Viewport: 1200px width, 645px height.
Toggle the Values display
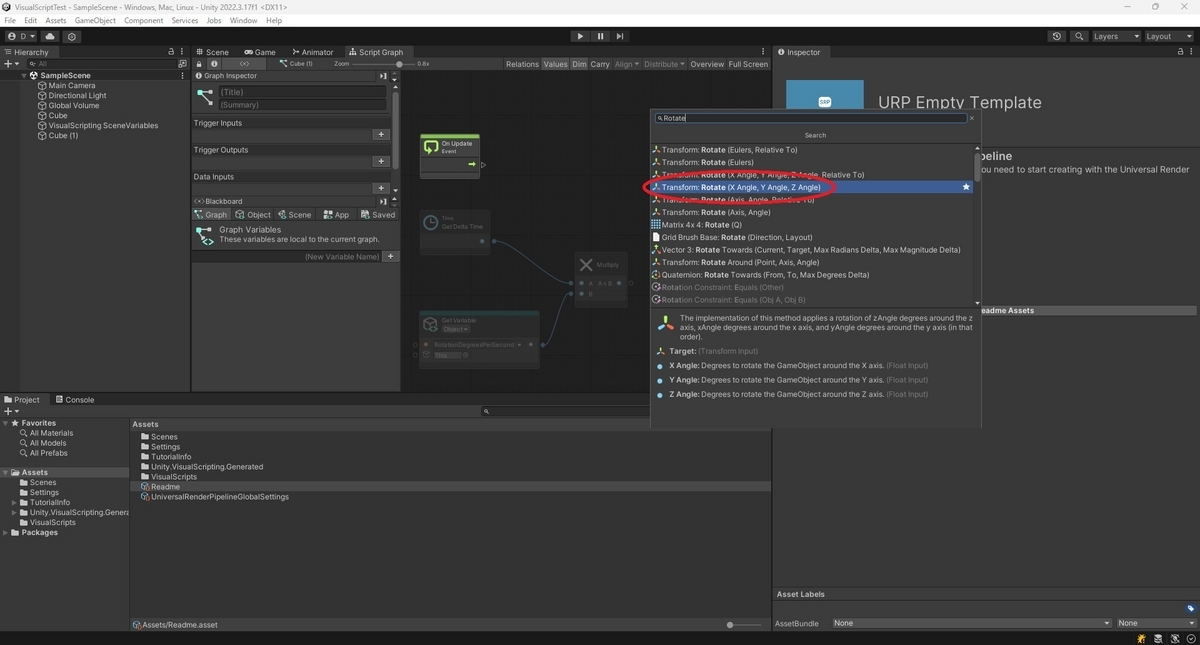click(555, 64)
